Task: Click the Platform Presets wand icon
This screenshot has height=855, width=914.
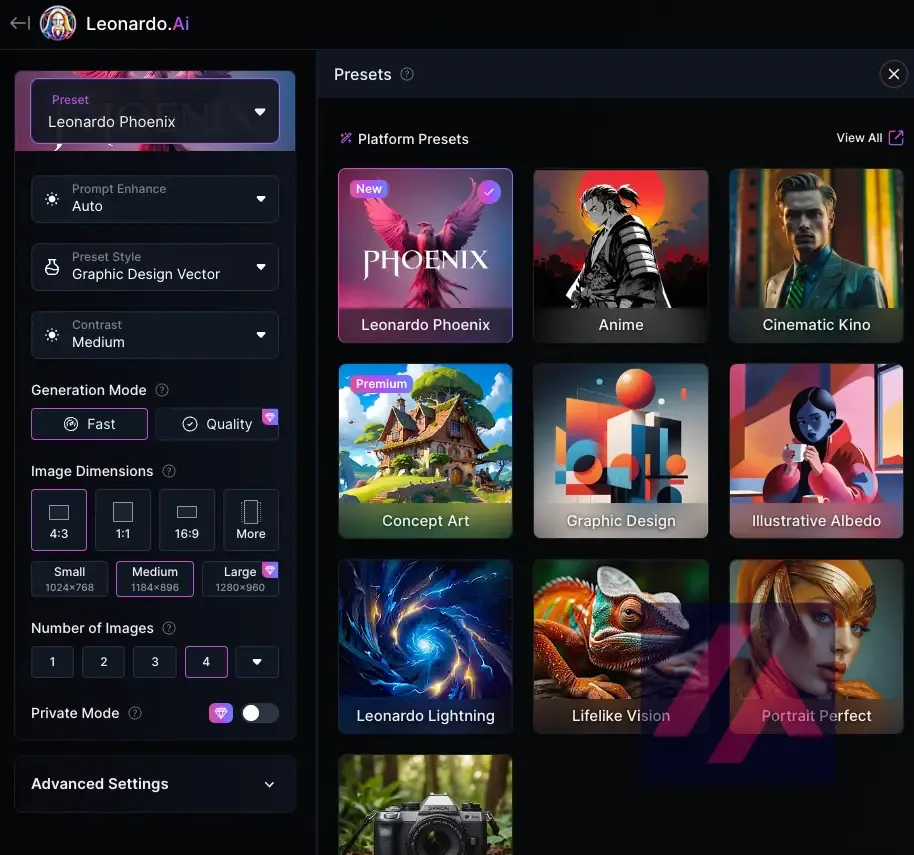Action: [x=346, y=138]
